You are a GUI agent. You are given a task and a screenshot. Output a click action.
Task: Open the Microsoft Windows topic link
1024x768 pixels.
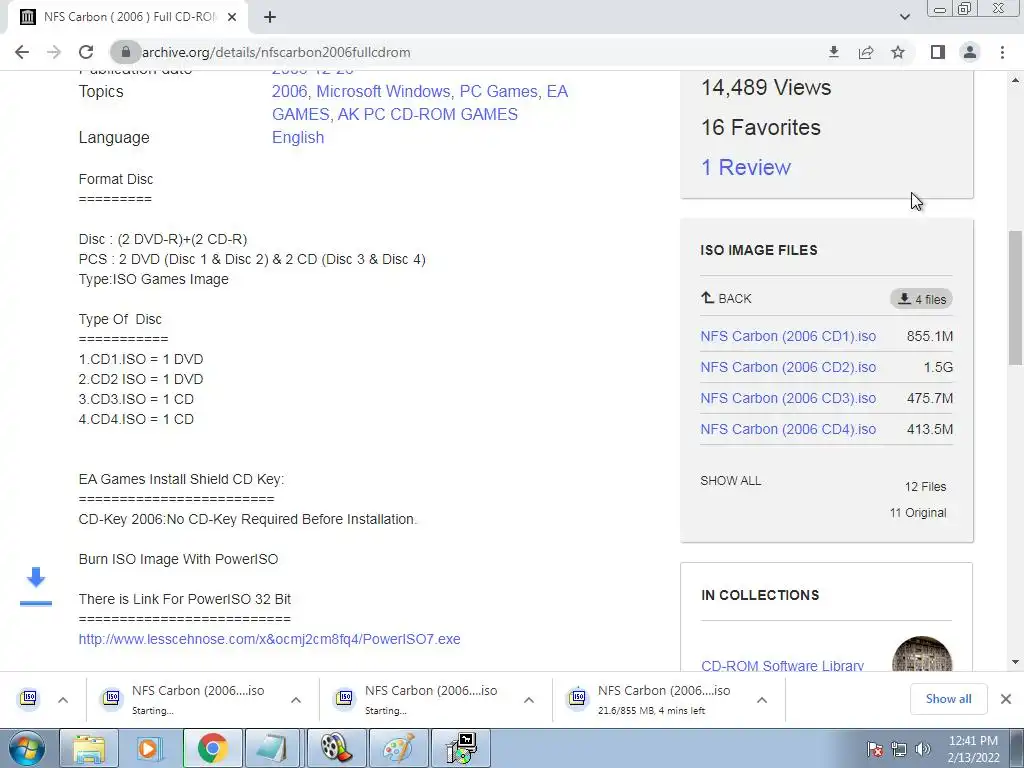click(383, 91)
